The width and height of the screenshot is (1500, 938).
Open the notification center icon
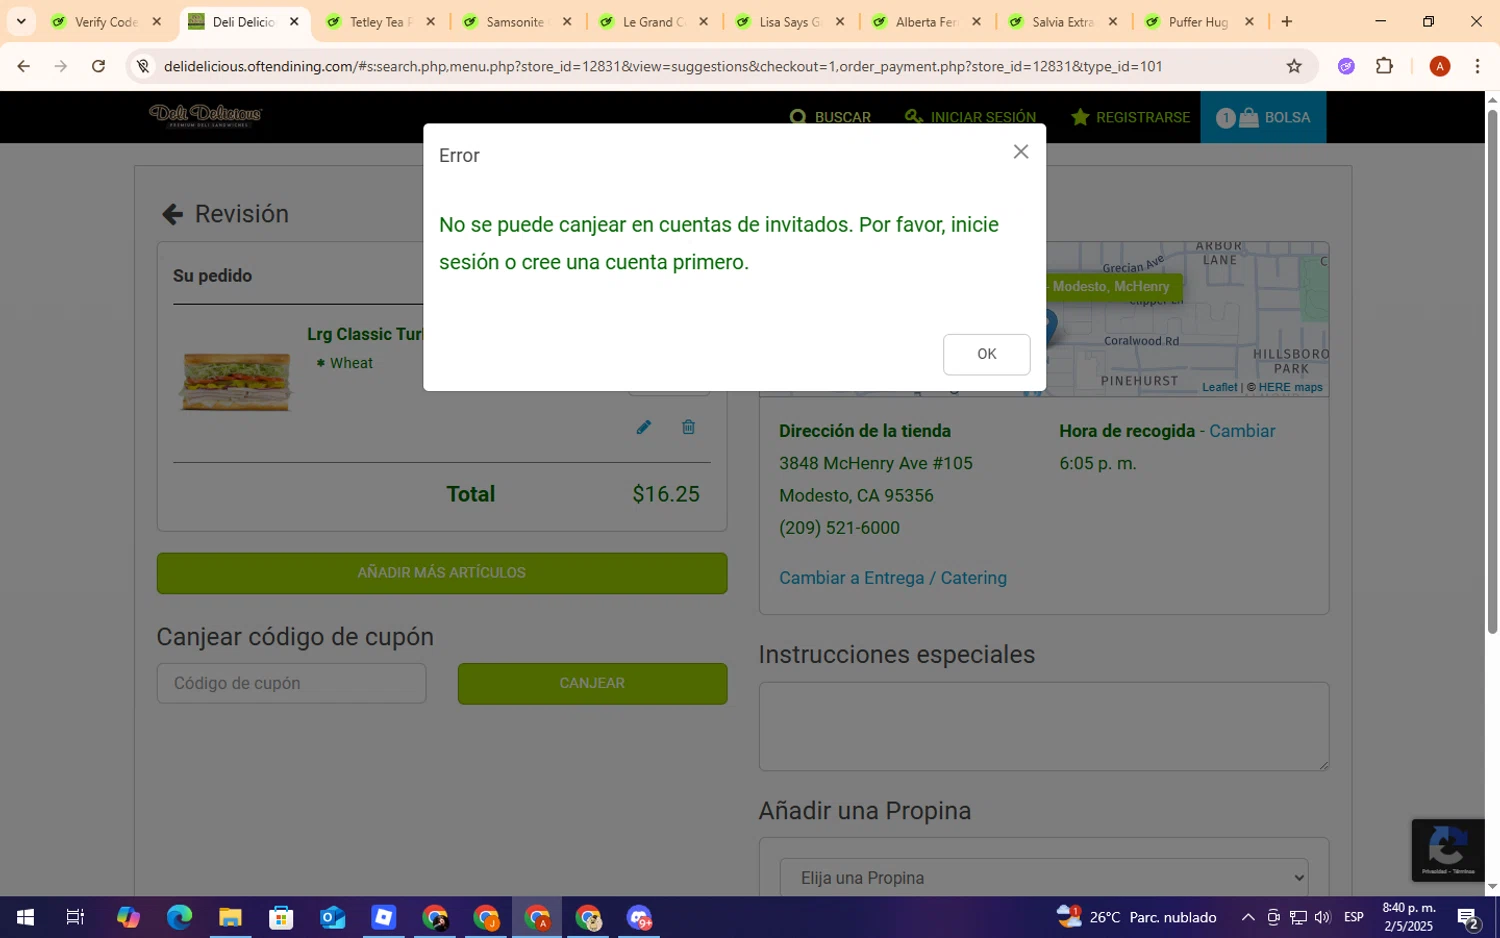tap(1468, 918)
